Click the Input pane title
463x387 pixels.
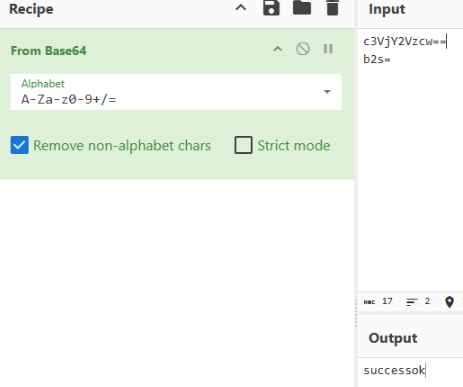click(387, 9)
